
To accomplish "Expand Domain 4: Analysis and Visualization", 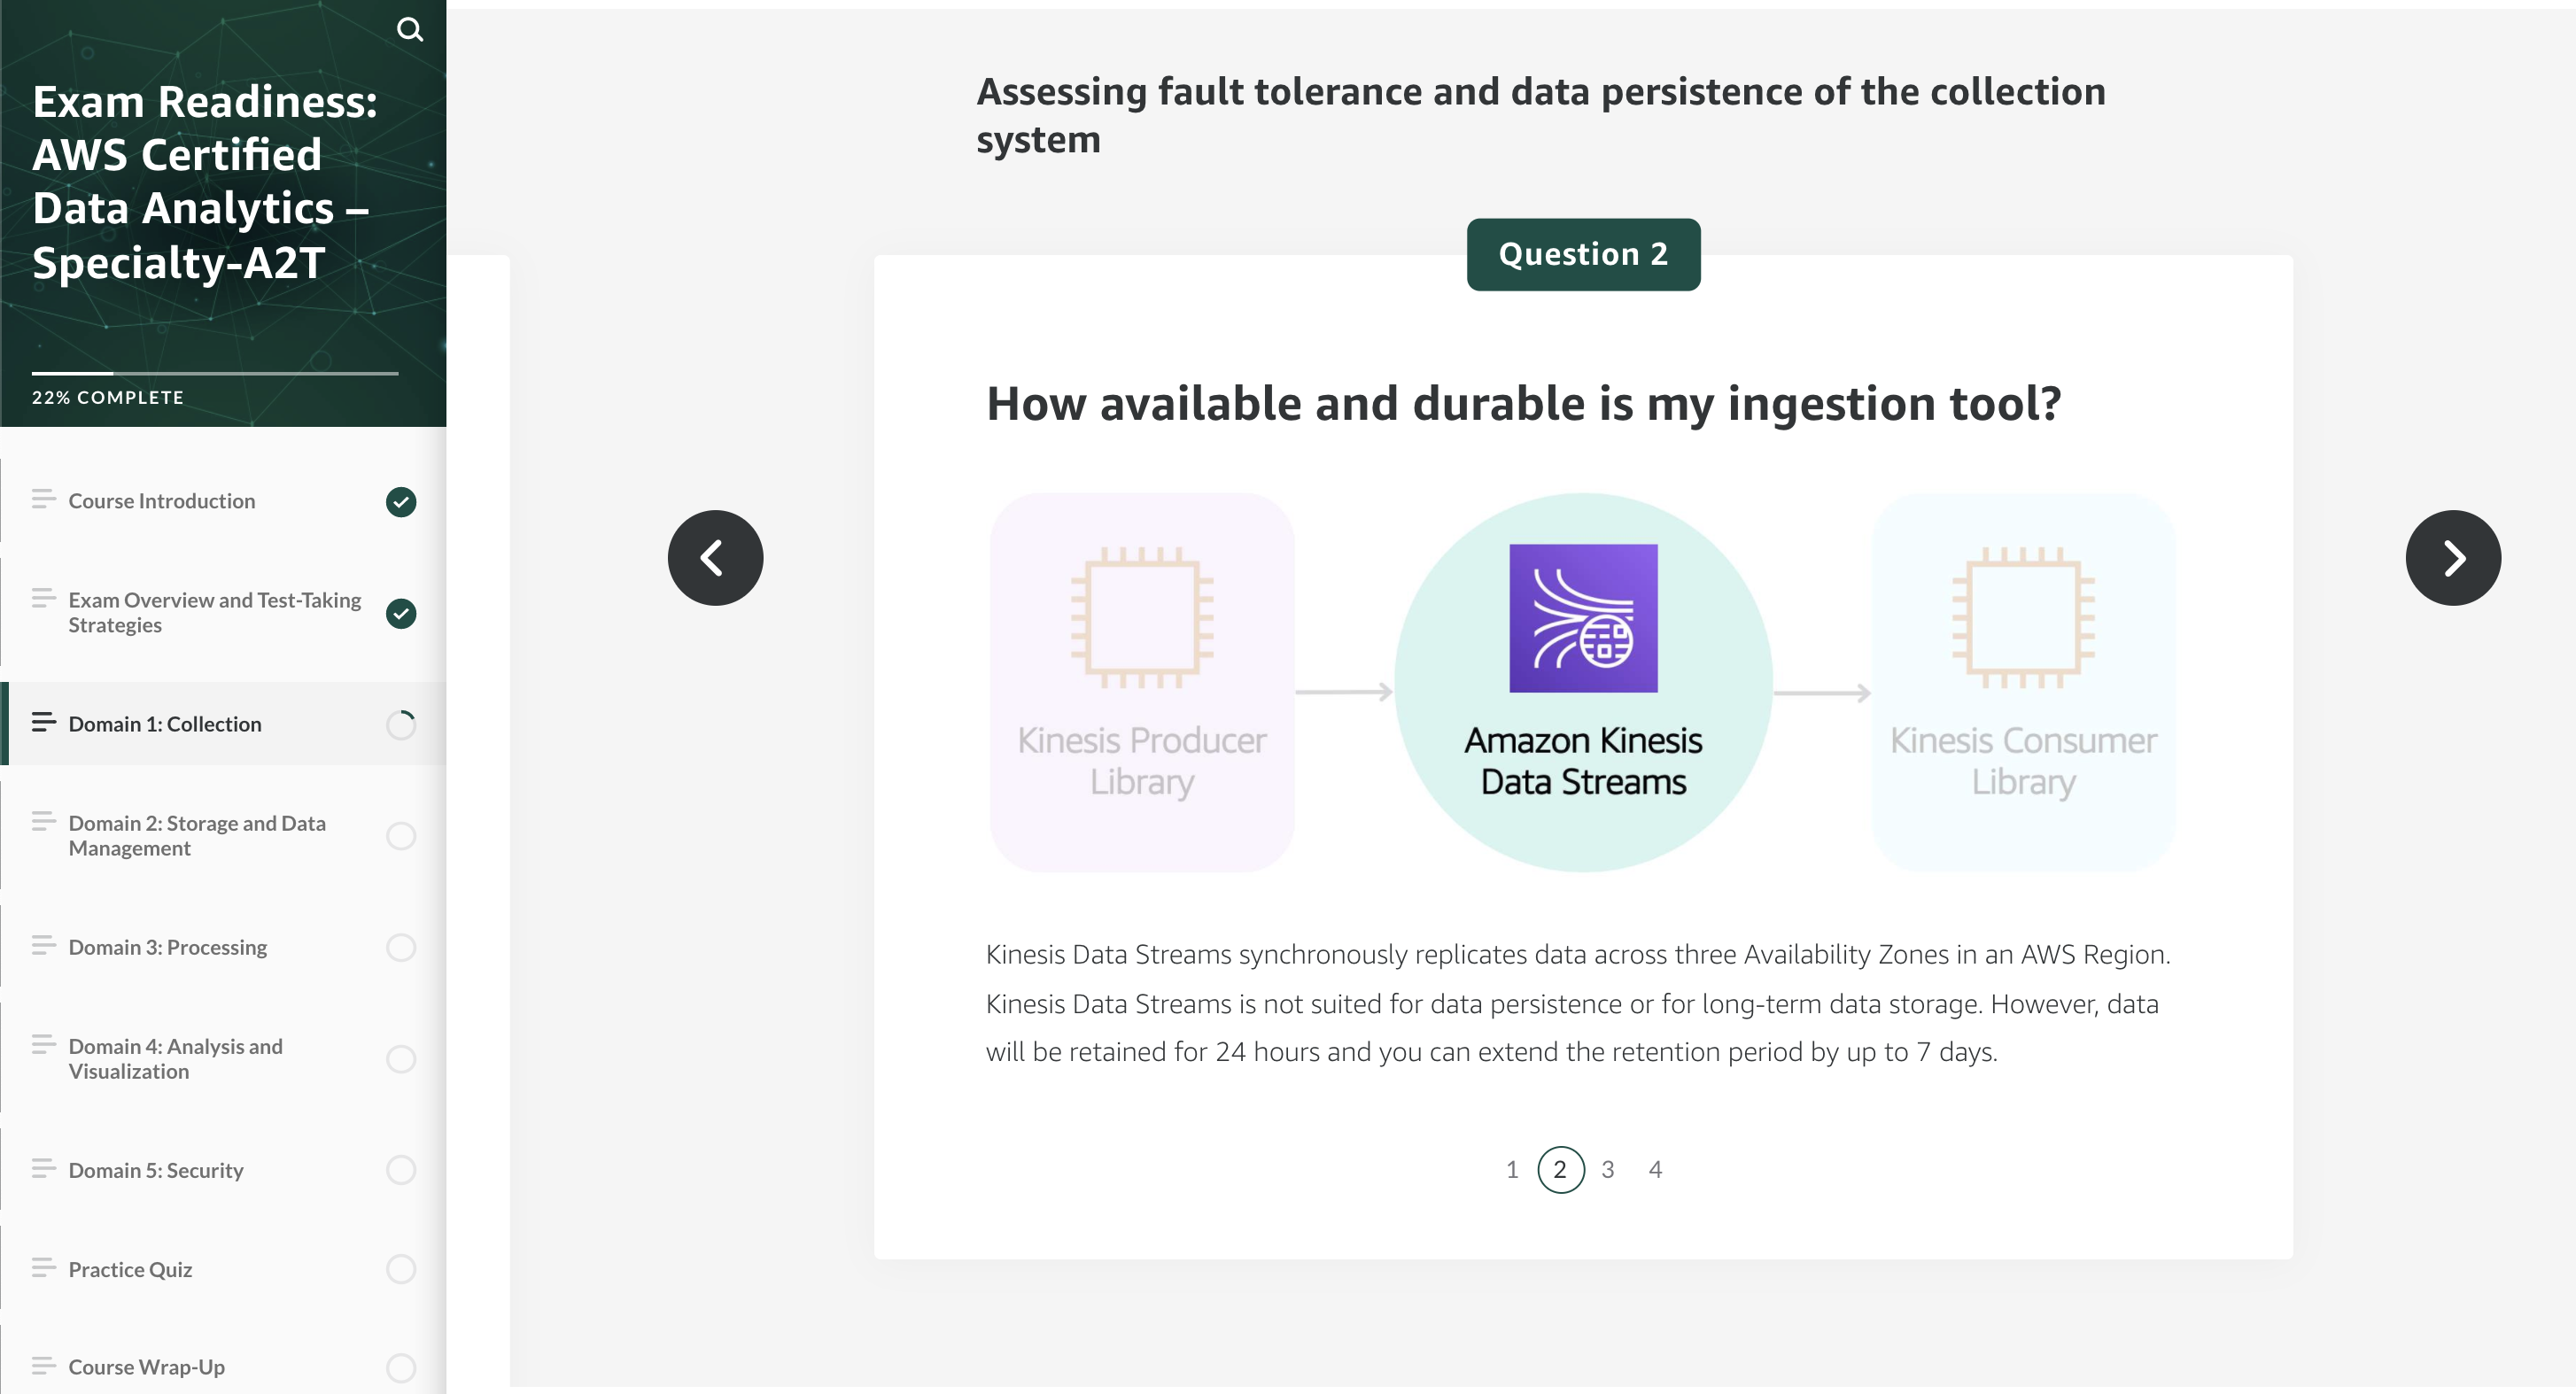I will 223,1057.
